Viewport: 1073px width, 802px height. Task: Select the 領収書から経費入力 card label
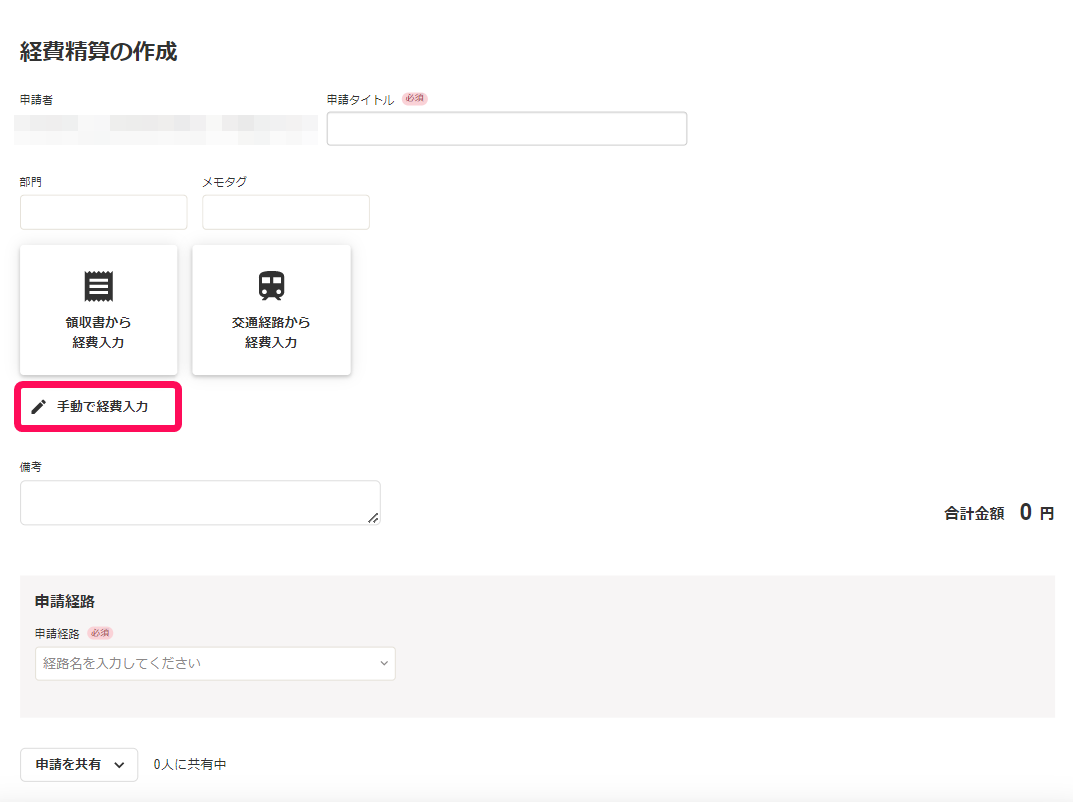(99, 332)
